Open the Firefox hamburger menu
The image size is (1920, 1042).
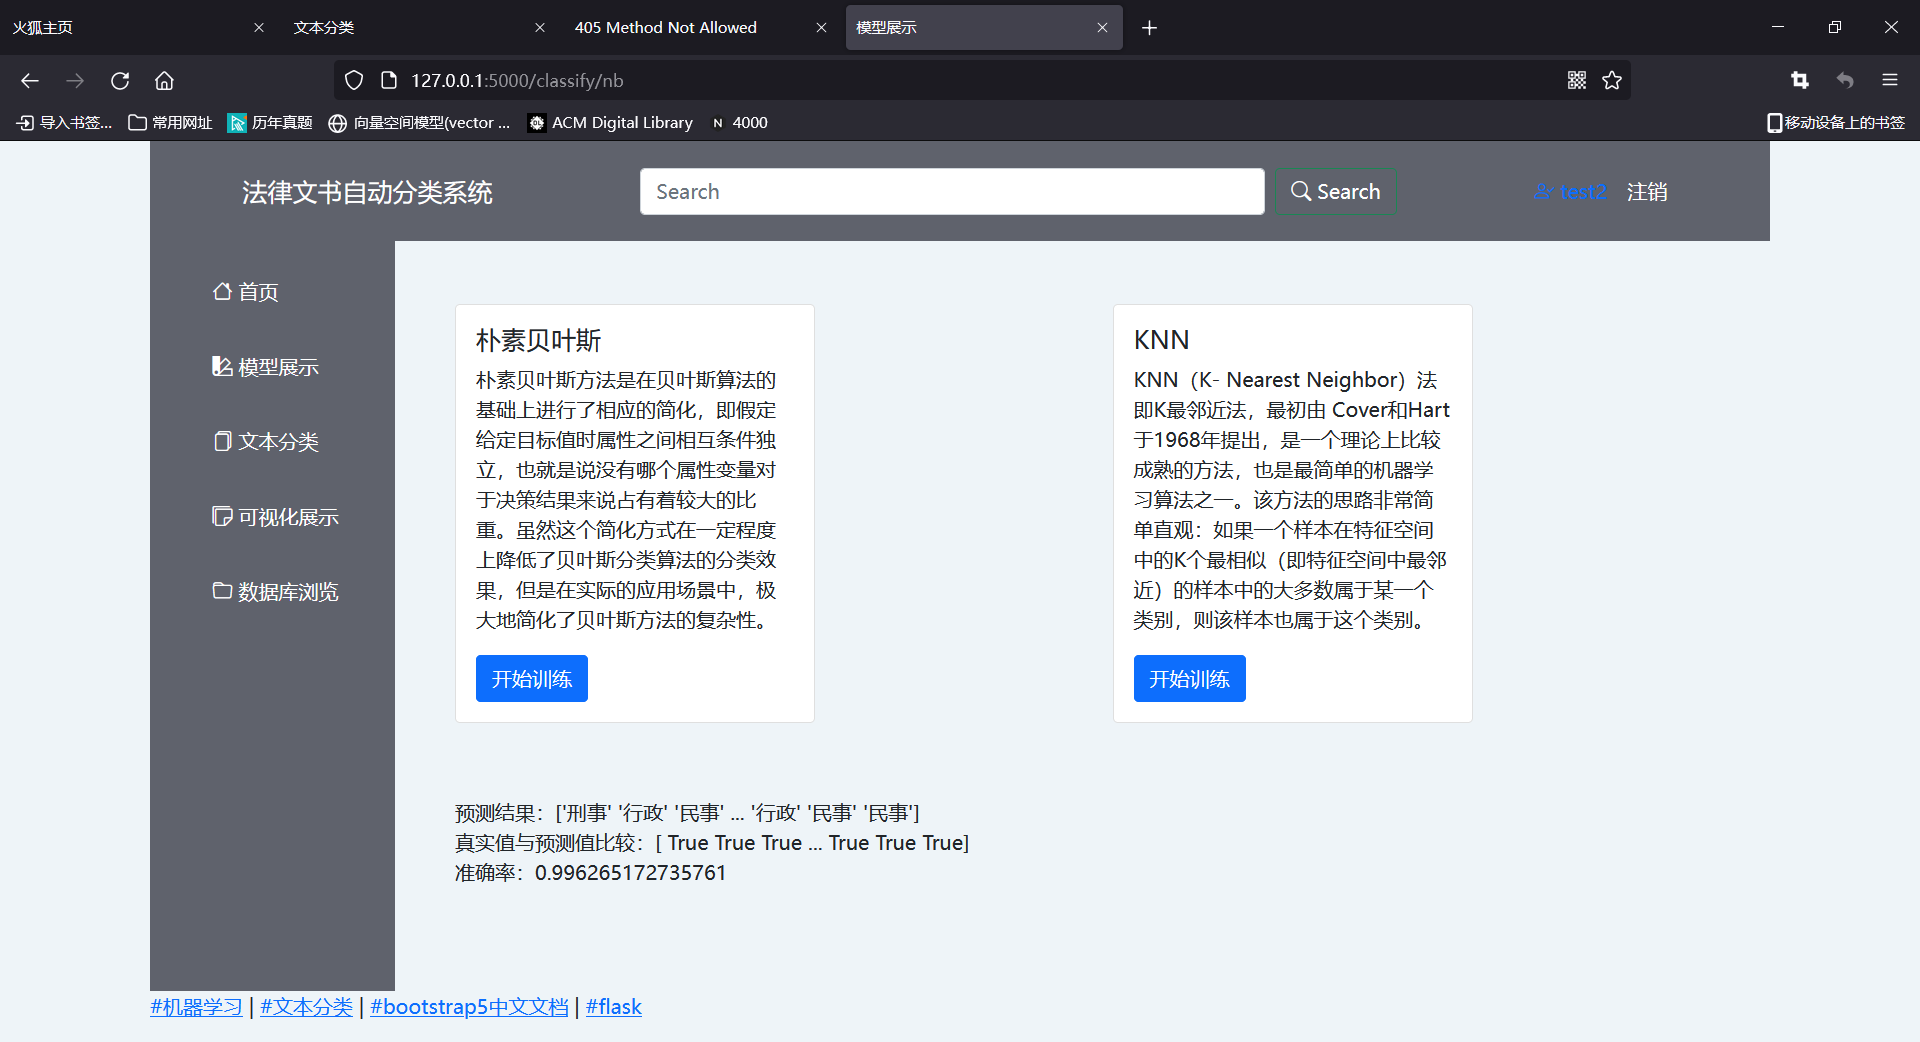tap(1889, 81)
